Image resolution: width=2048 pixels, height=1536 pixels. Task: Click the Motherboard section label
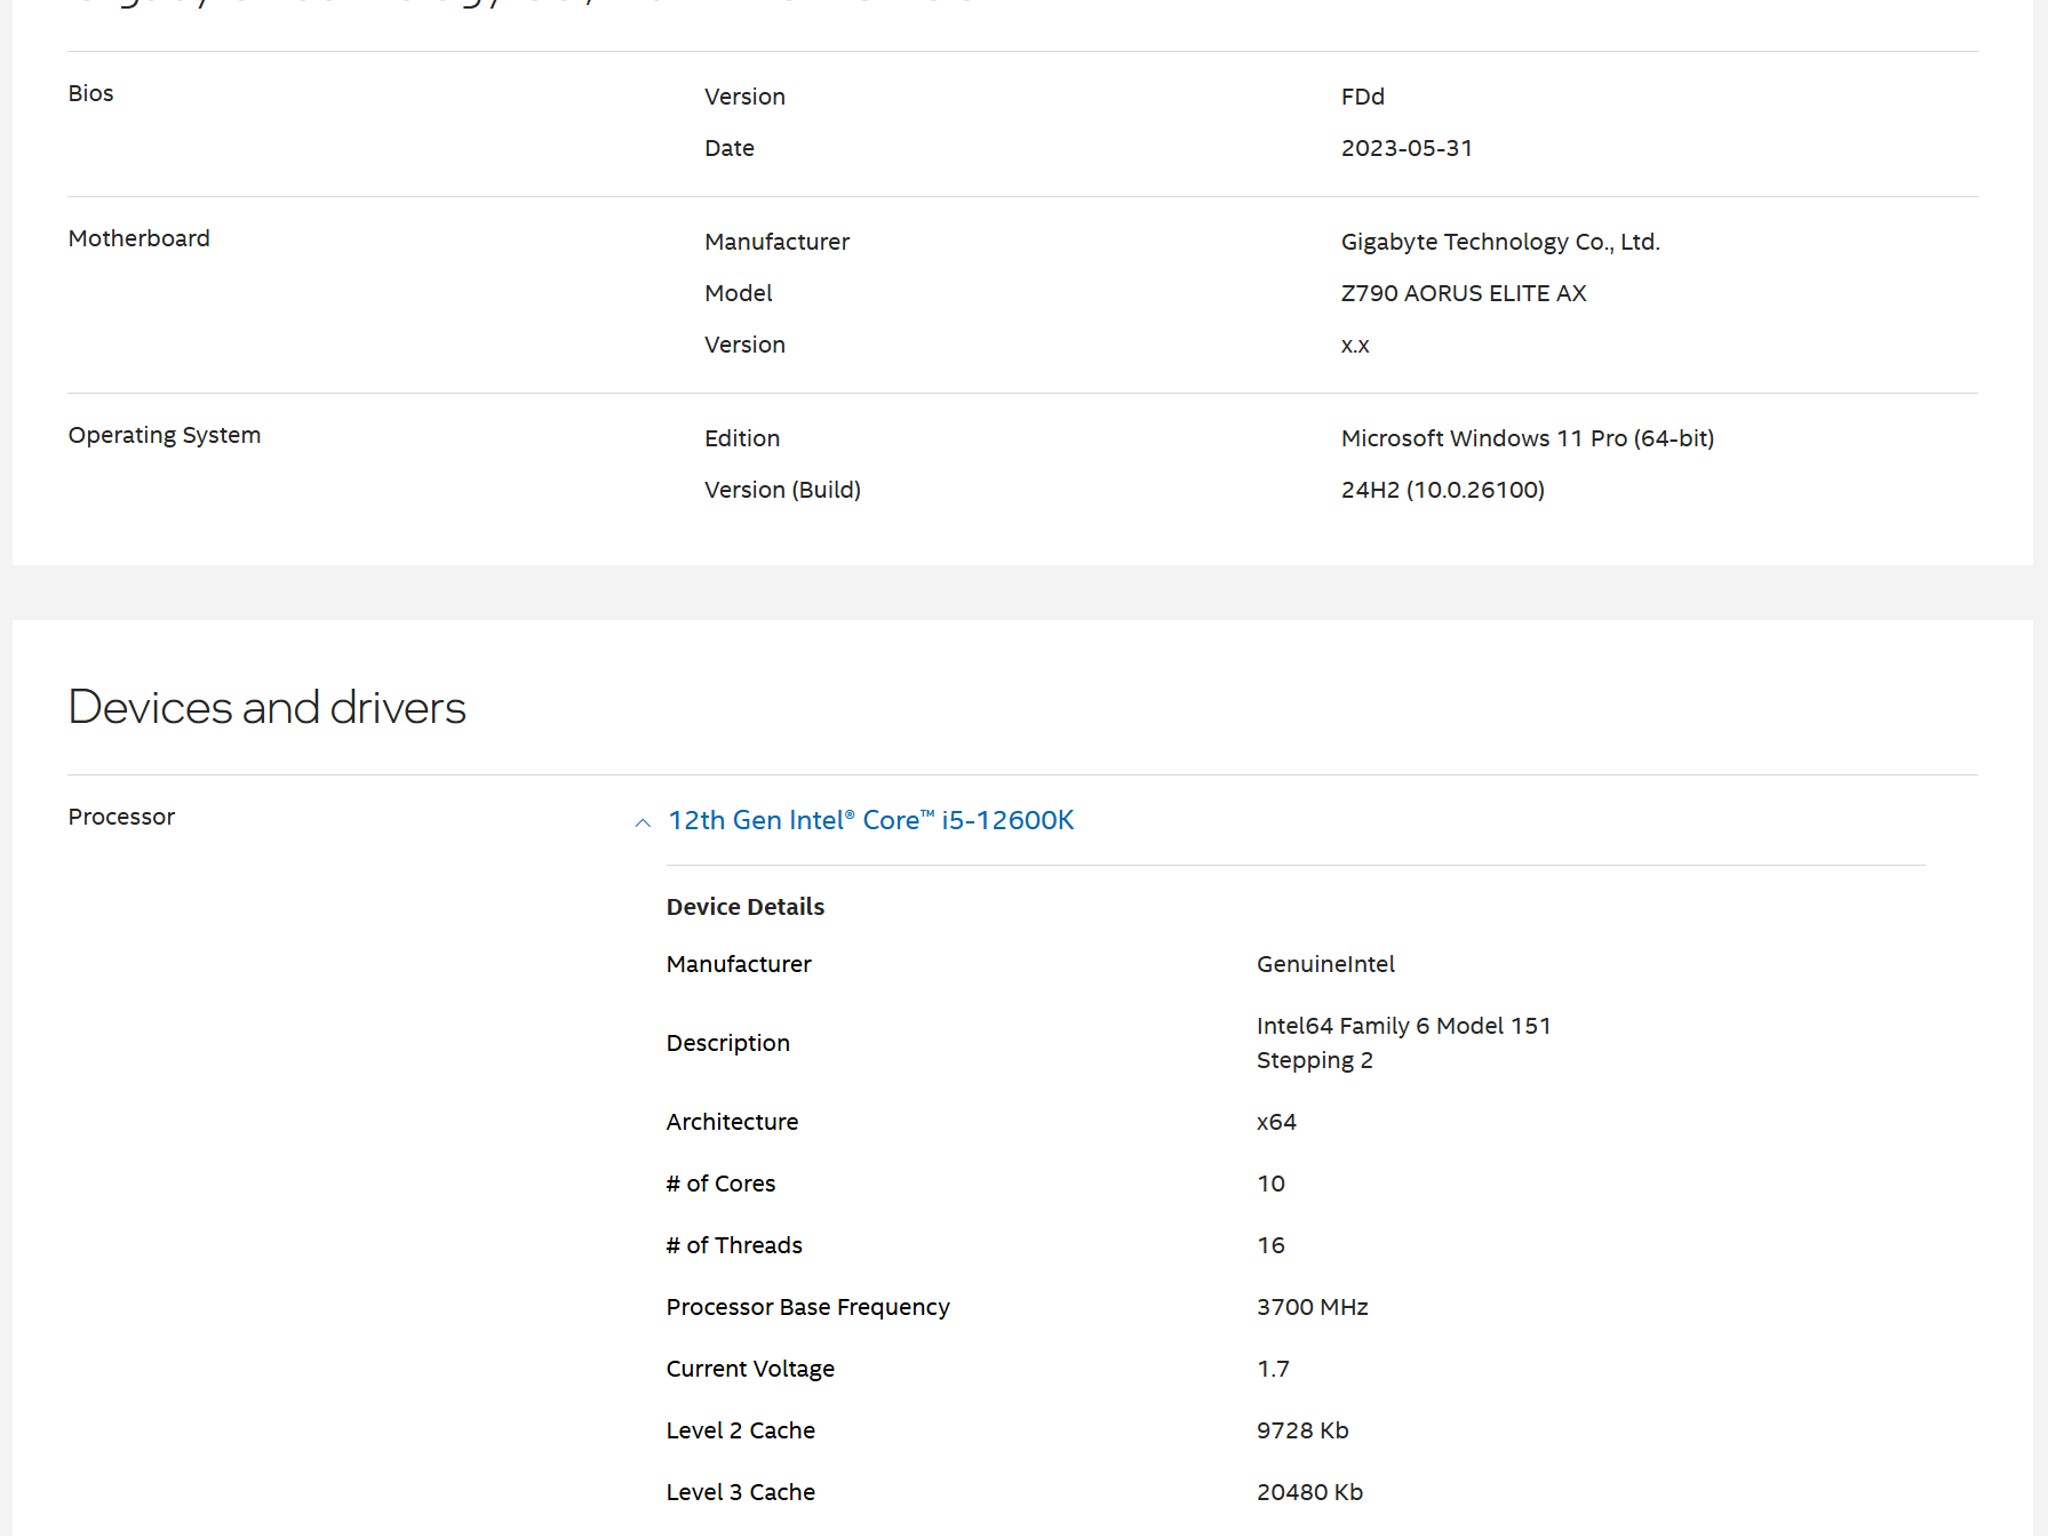coord(139,239)
